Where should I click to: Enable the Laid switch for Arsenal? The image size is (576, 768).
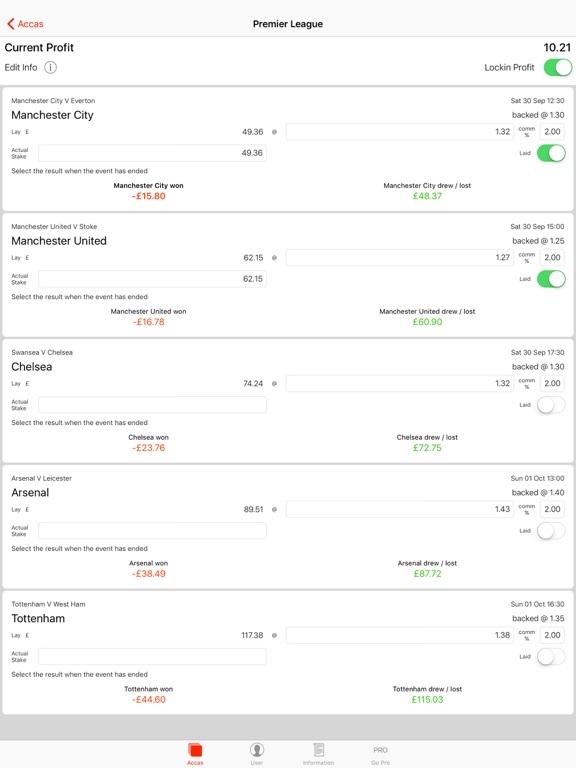551,531
